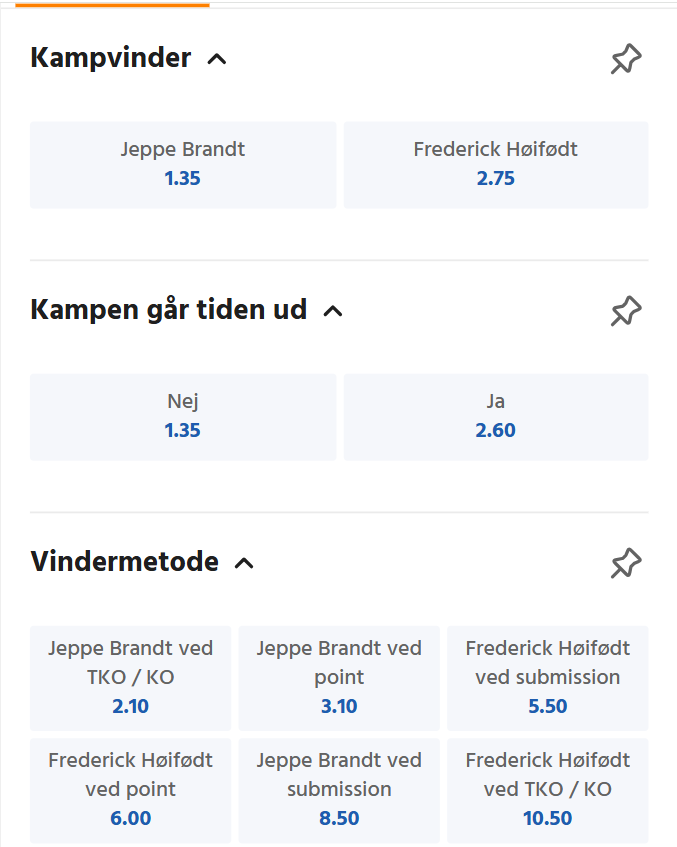Bet on Frederick Høifødt at 2.75
The height and width of the screenshot is (847, 677).
[495, 165]
